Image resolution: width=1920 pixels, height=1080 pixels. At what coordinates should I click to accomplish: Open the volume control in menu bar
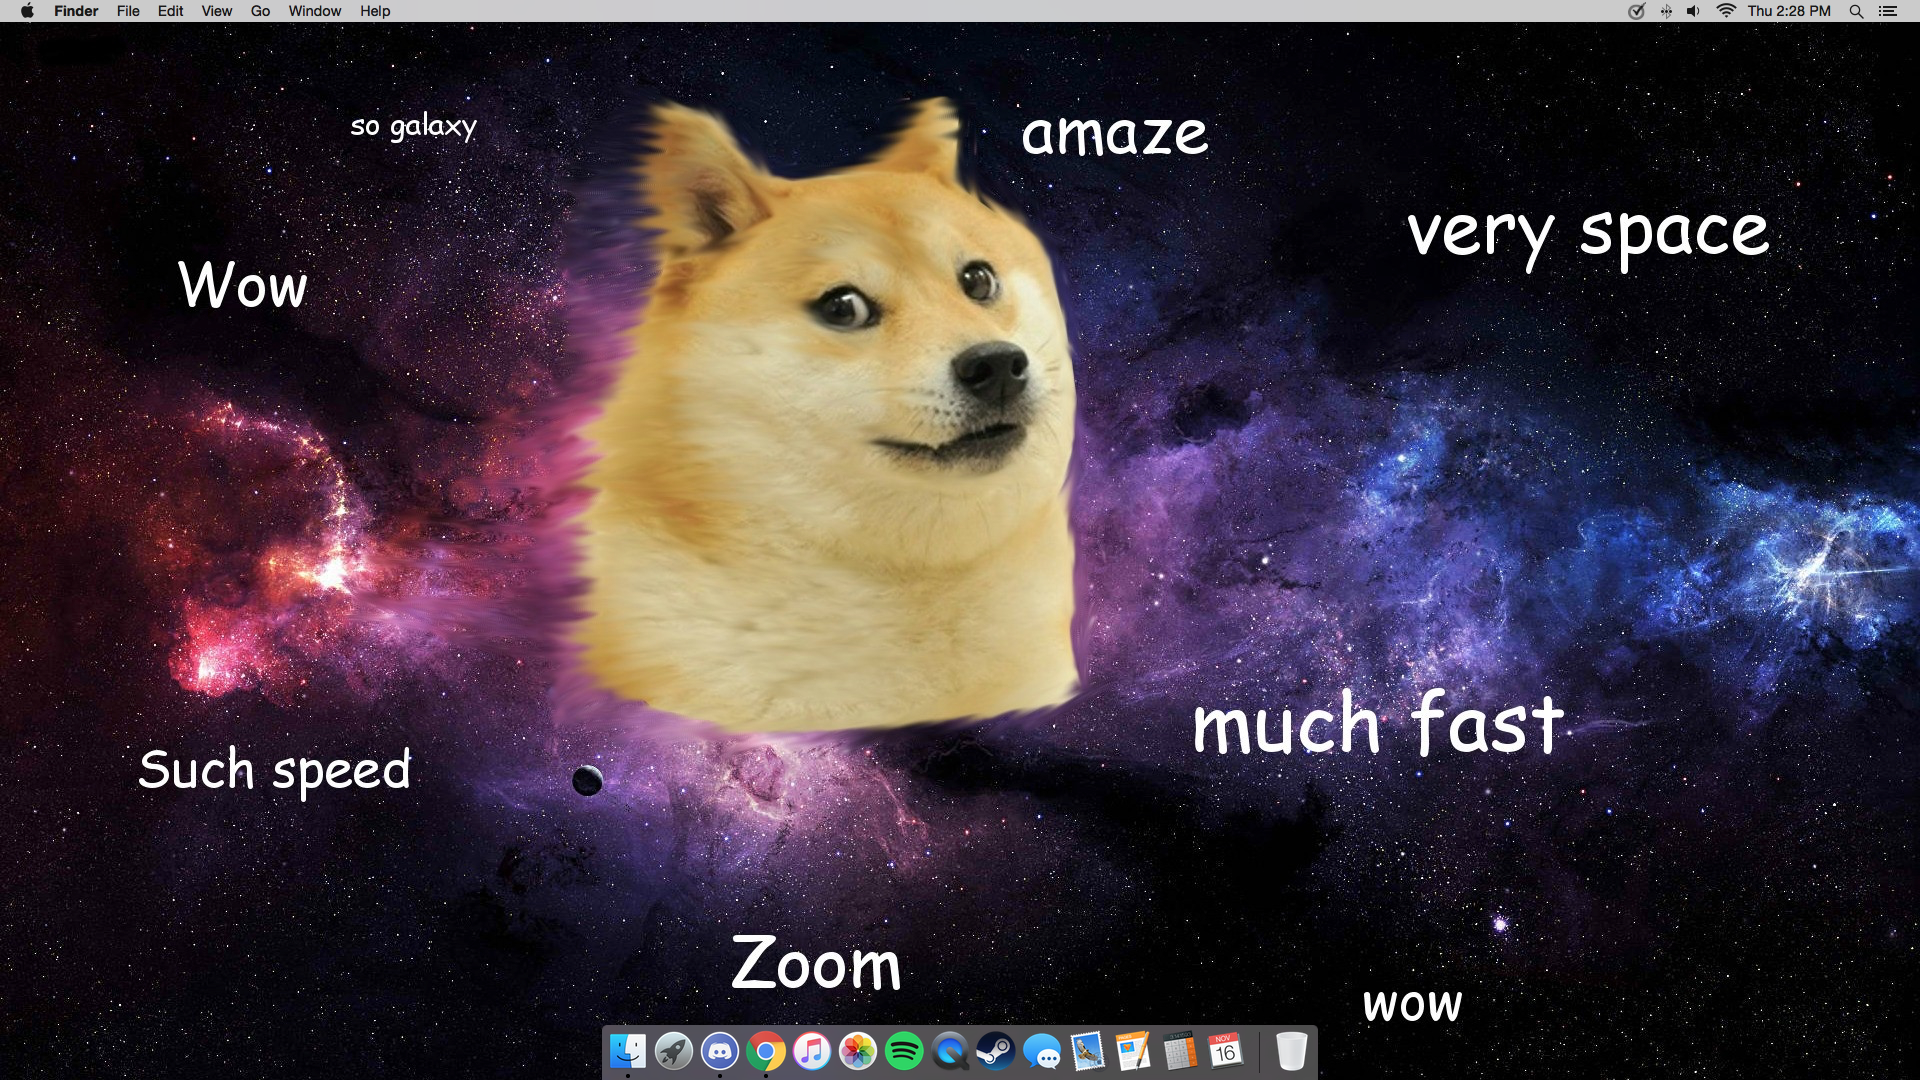tap(1693, 11)
